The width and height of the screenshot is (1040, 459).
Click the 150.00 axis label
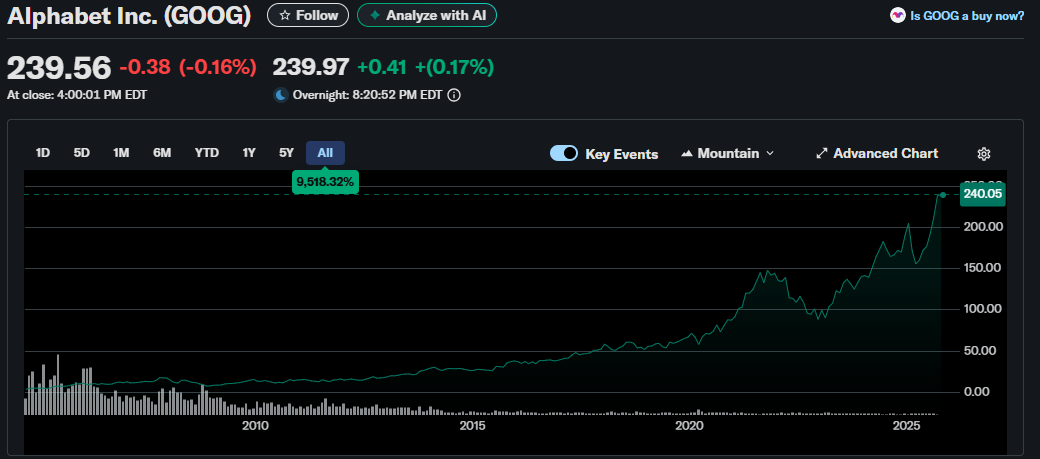coord(983,268)
